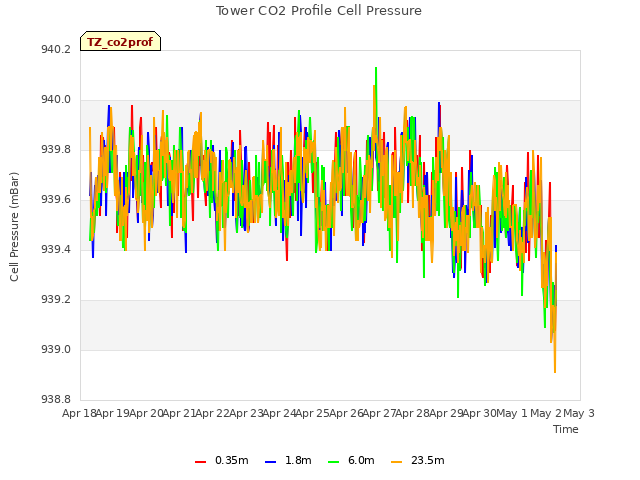Click the Apr 25 x-axis label
Viewport: 640px width, 480px height.
tap(313, 413)
